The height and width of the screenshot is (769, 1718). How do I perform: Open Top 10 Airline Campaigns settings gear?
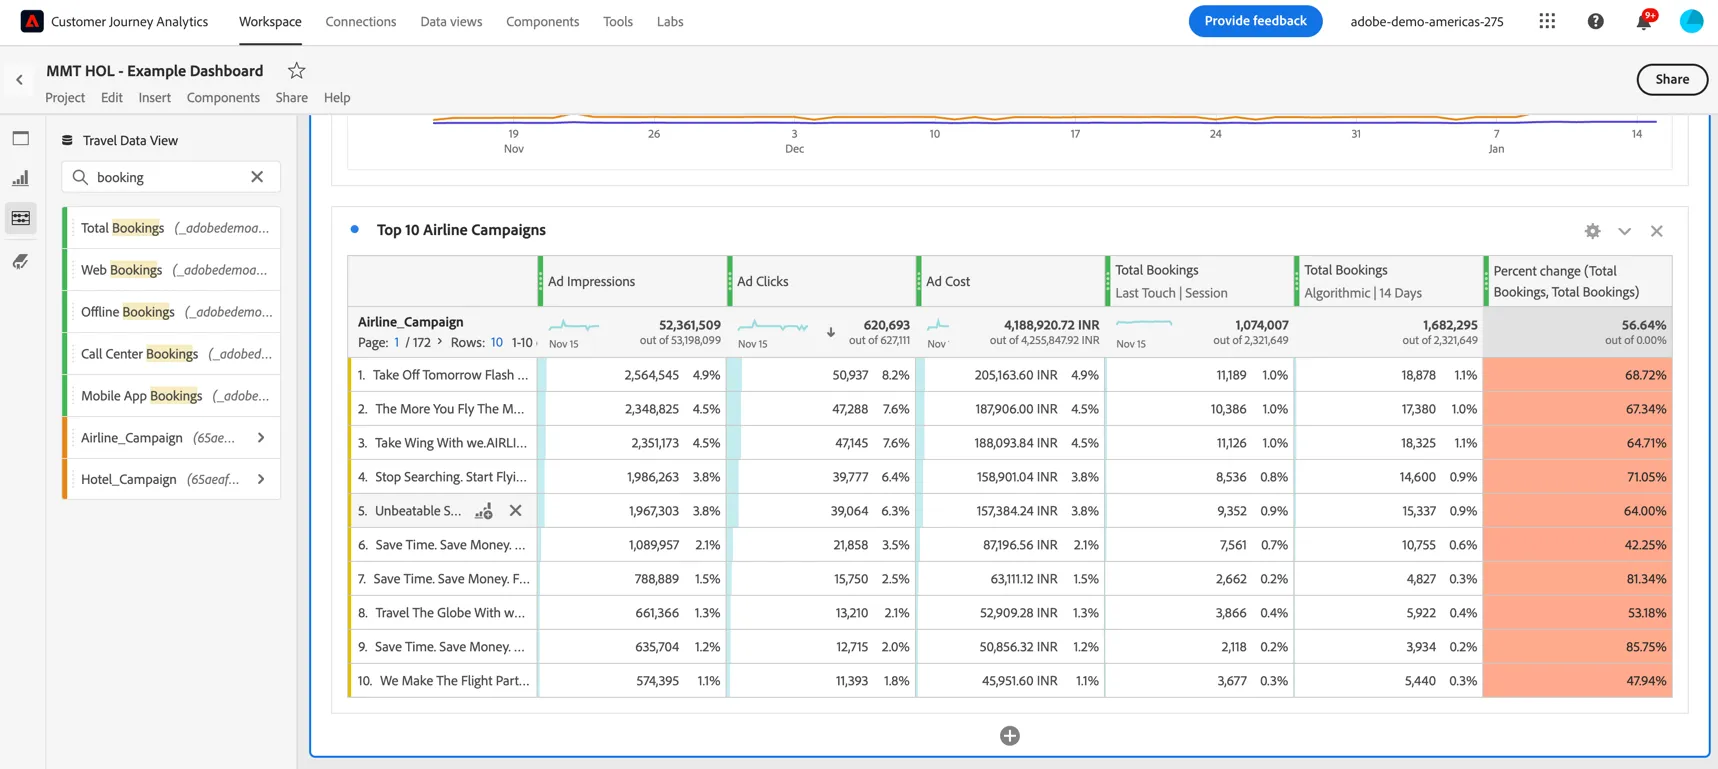tap(1592, 231)
